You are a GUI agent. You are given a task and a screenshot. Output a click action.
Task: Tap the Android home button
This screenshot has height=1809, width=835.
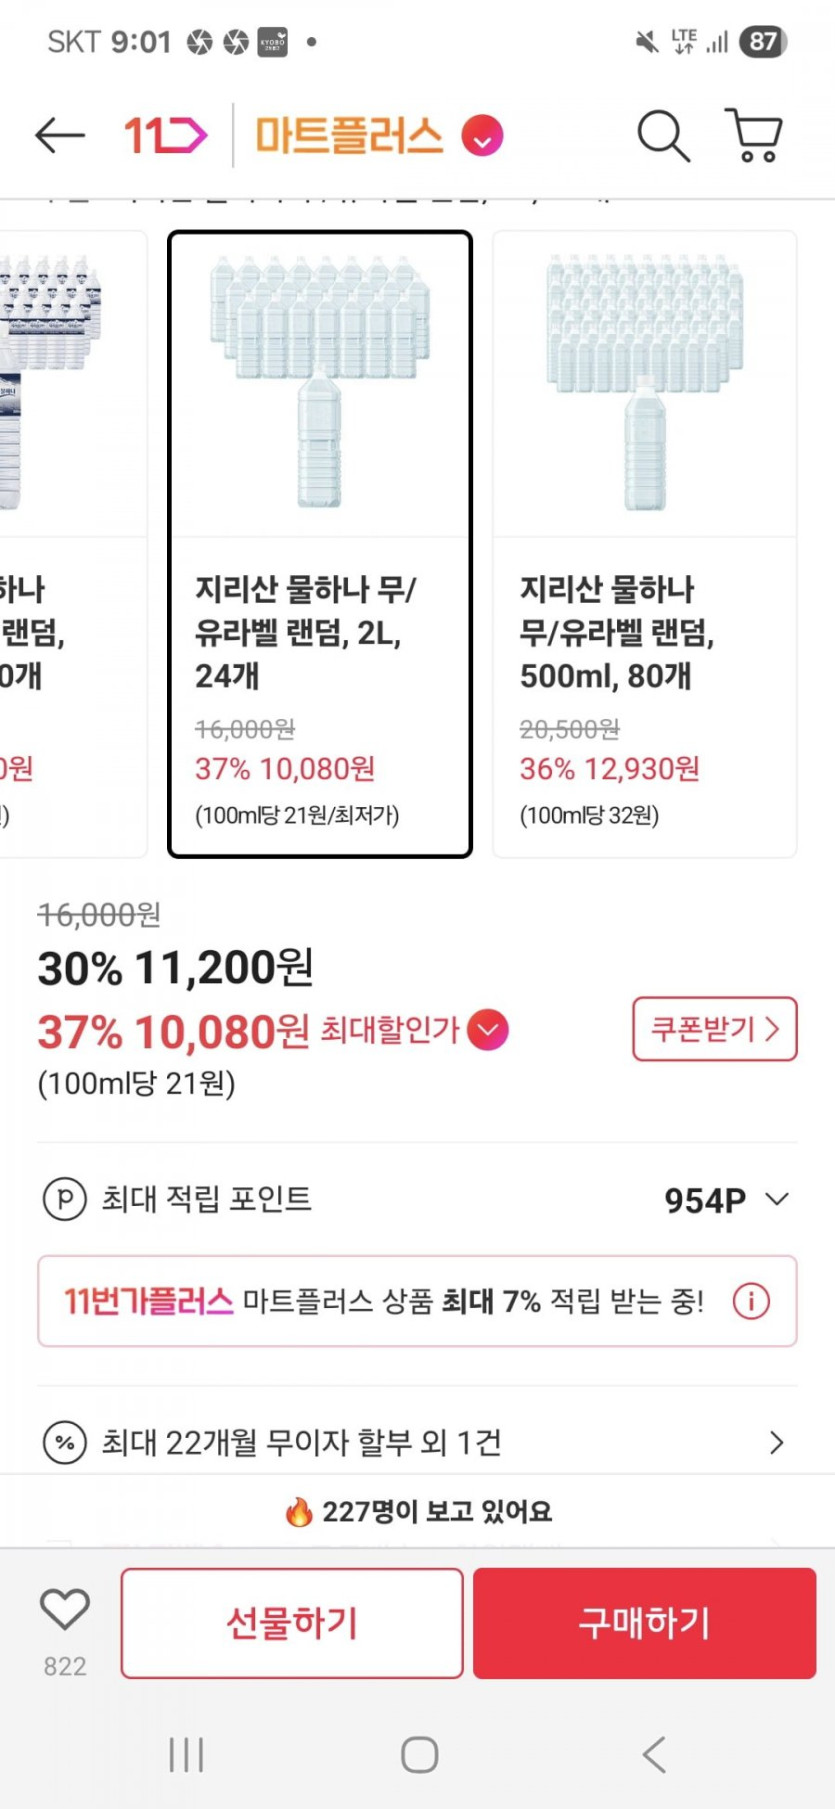click(419, 1754)
